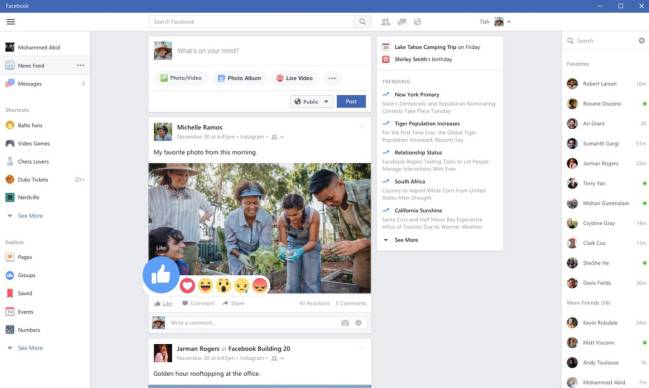Select the Sad reaction

(x=242, y=285)
